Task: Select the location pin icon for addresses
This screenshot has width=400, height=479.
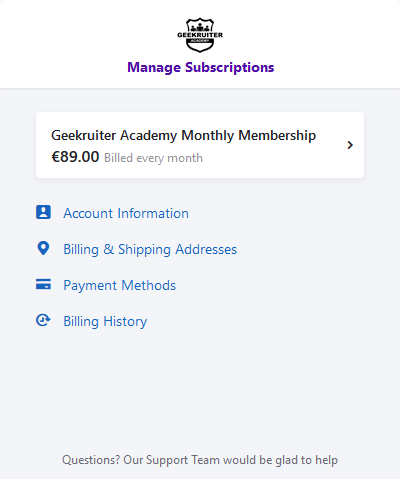Action: tap(43, 248)
